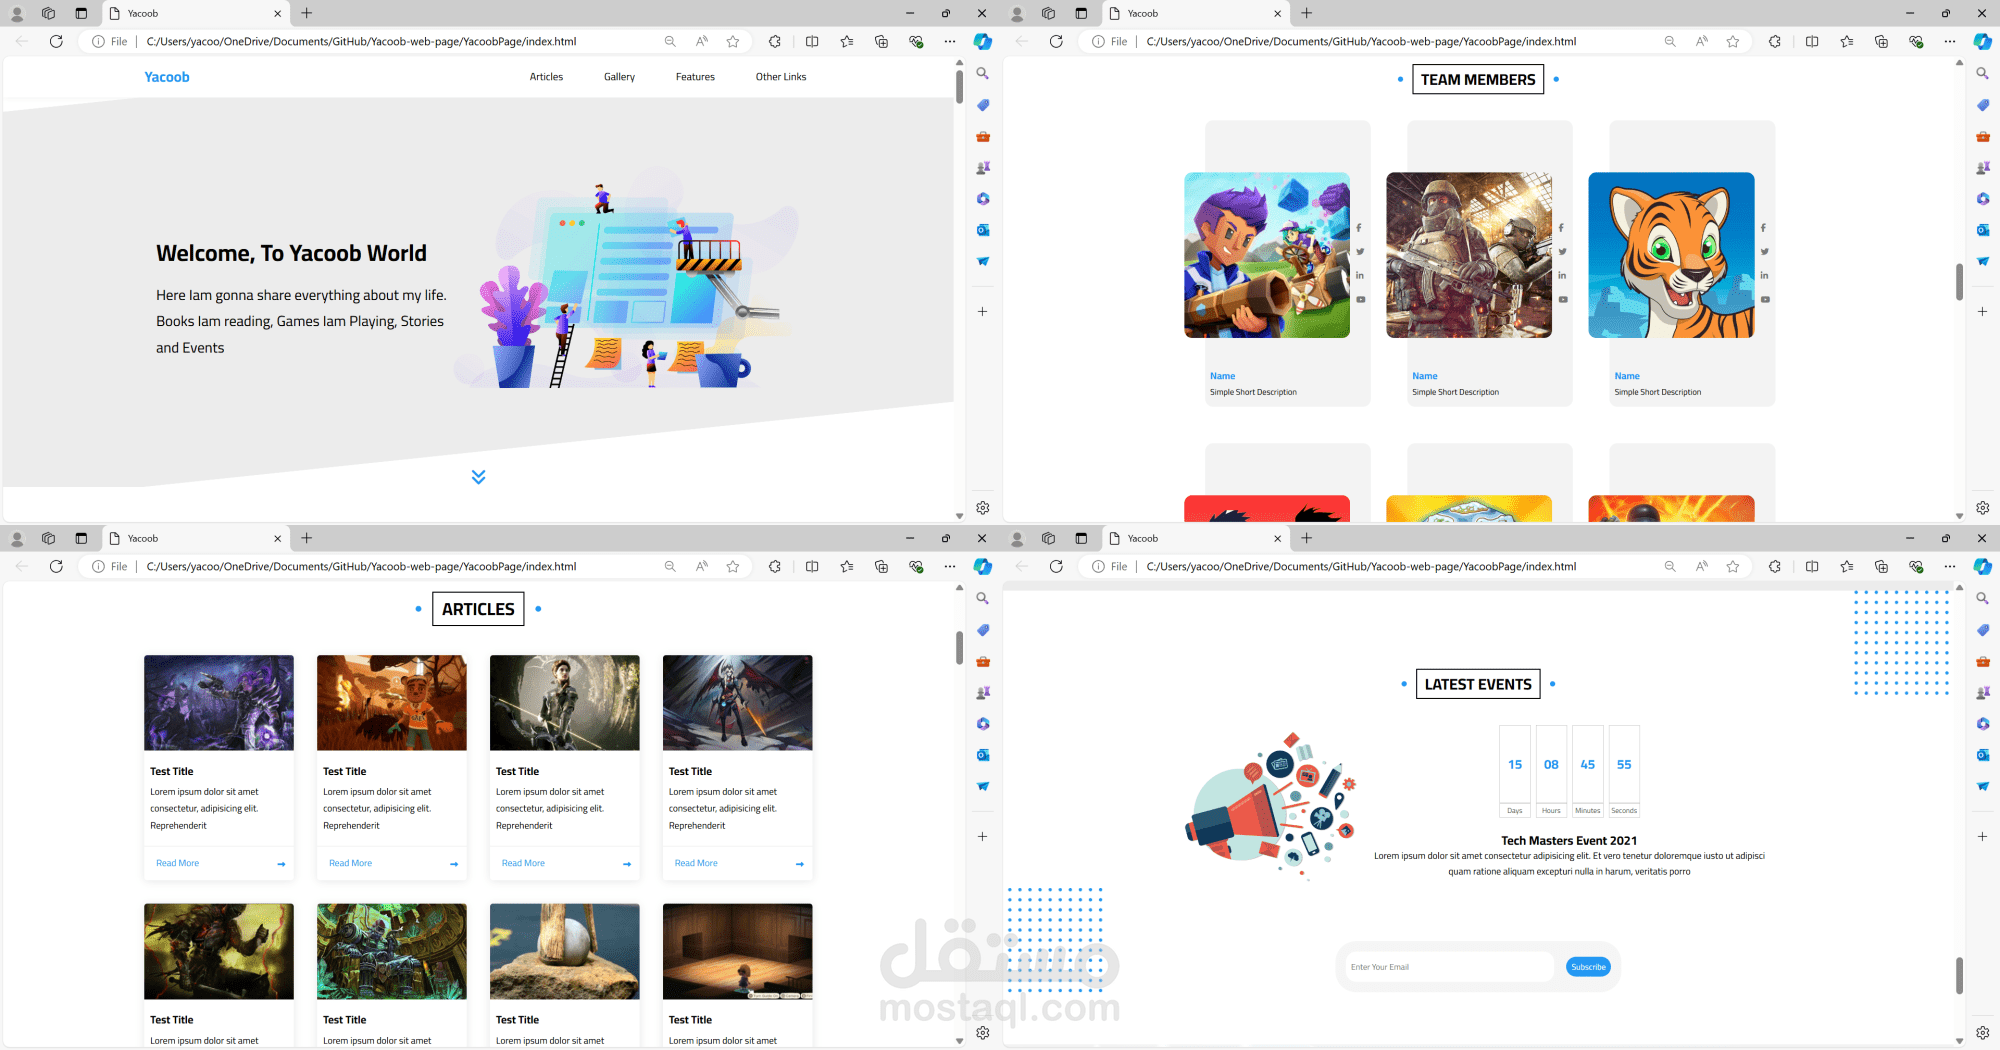Select Articles in the site navigation
2000x1050 pixels.
coord(546,76)
